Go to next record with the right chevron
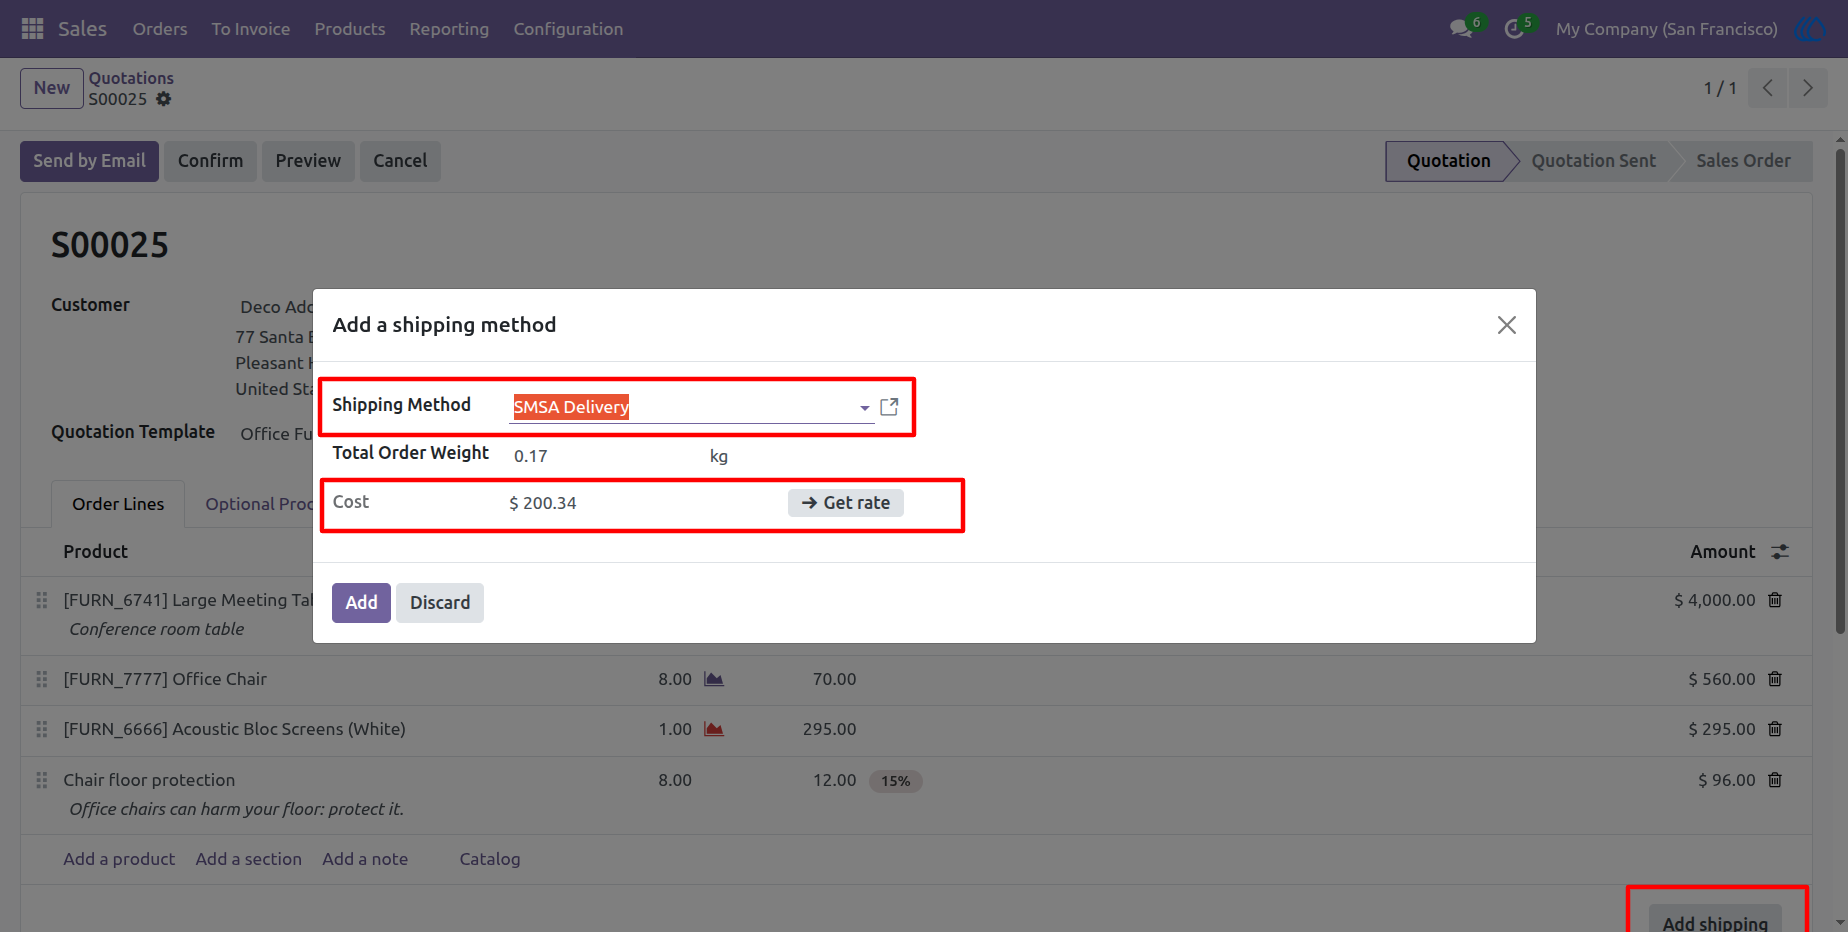Screen dimensions: 1848x932 pyautogui.click(x=1808, y=88)
